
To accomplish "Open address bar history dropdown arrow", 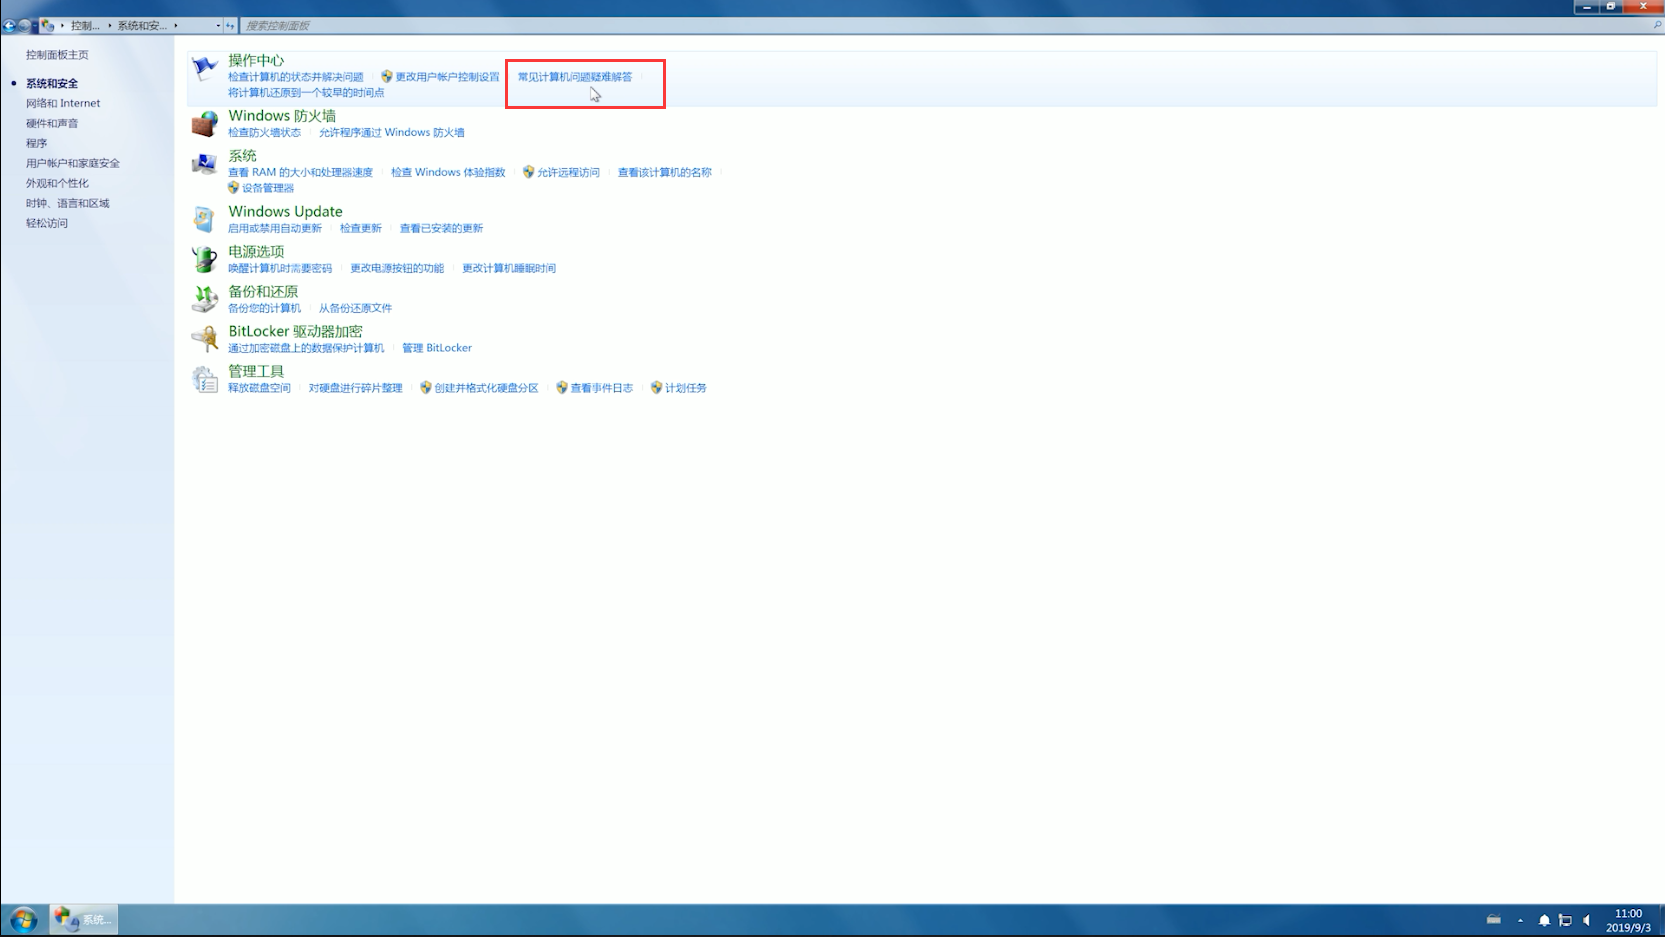I will click(218, 25).
